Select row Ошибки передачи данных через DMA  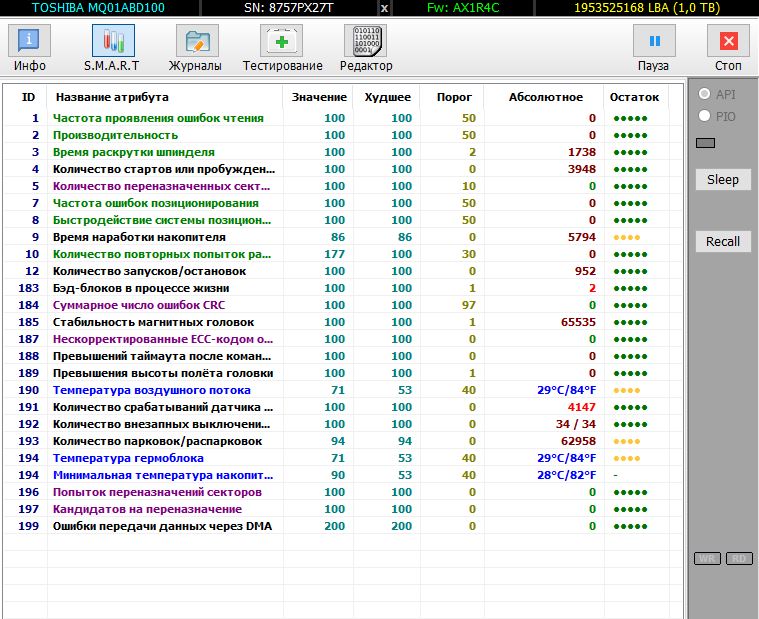(341, 526)
